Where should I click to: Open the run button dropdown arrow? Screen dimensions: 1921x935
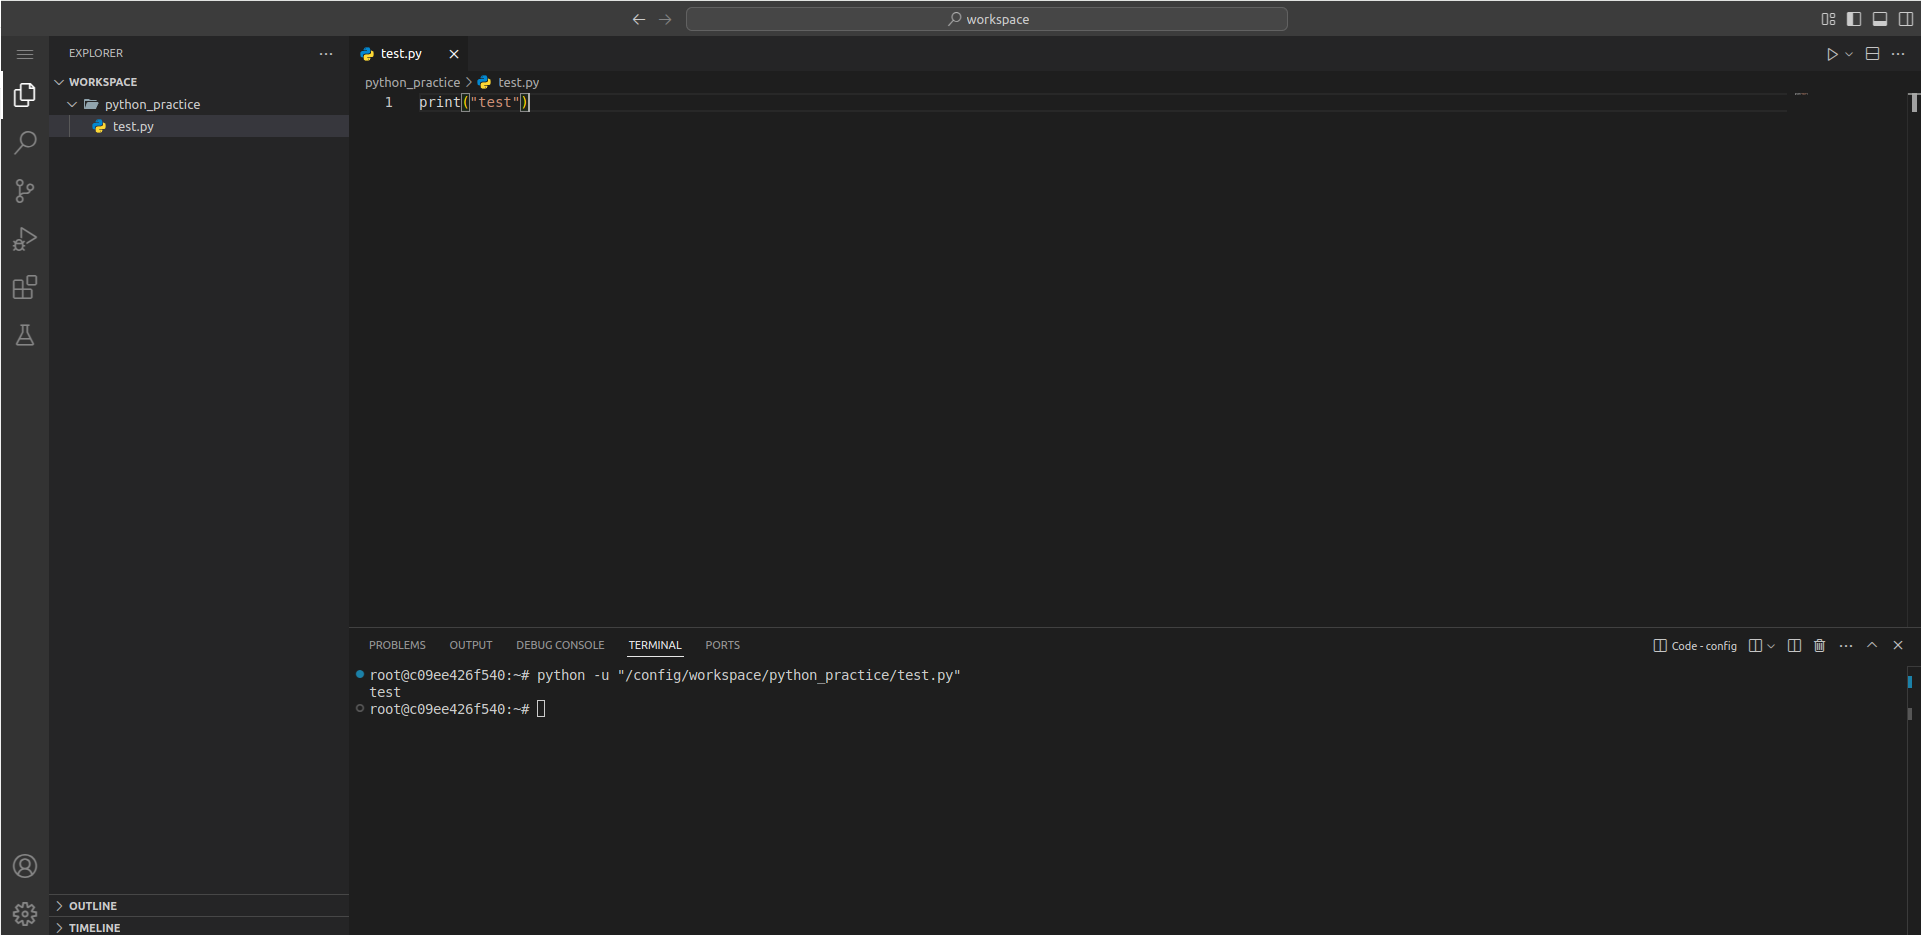coord(1849,54)
